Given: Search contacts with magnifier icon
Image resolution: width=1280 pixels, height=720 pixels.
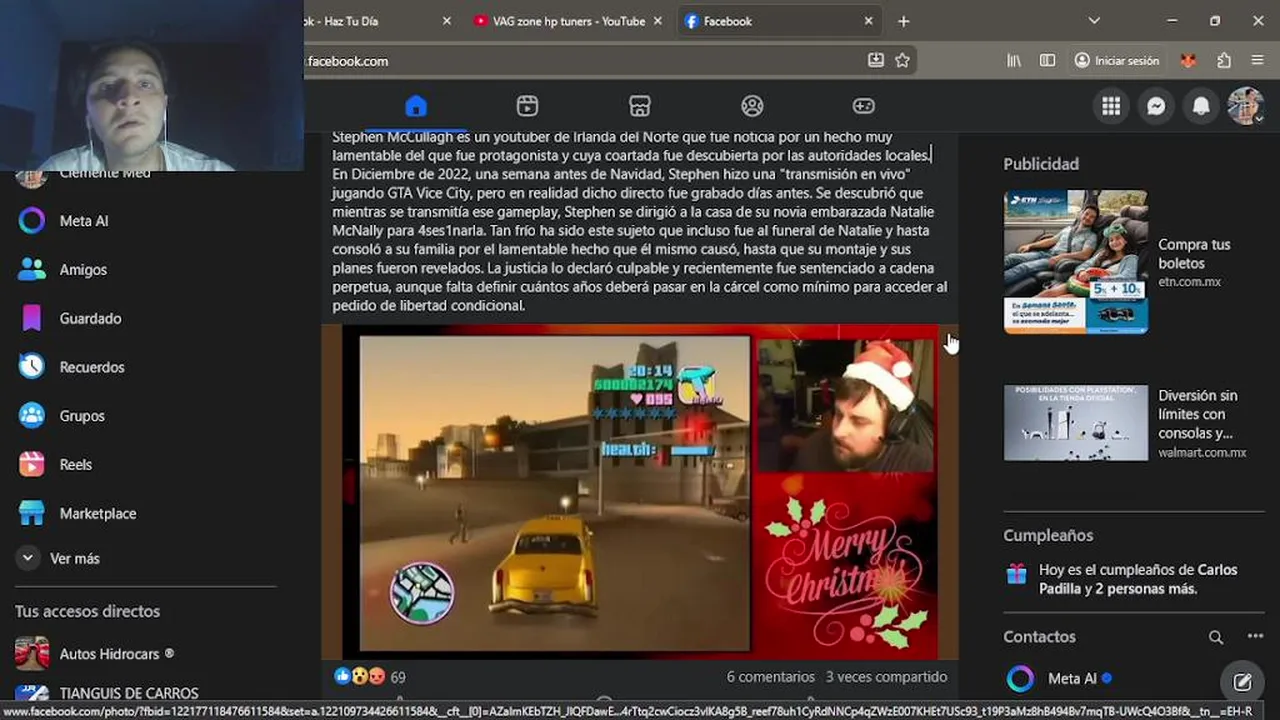Looking at the screenshot, I should [1216, 637].
